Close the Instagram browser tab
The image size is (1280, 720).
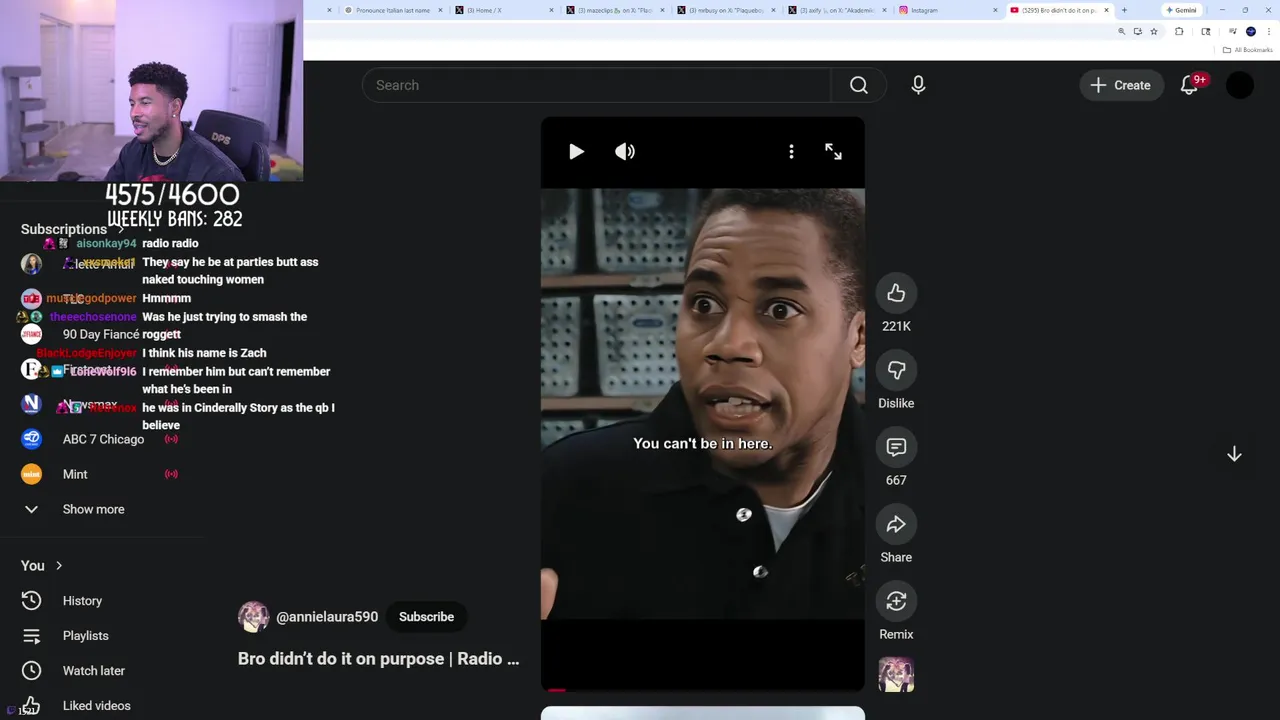point(995,10)
